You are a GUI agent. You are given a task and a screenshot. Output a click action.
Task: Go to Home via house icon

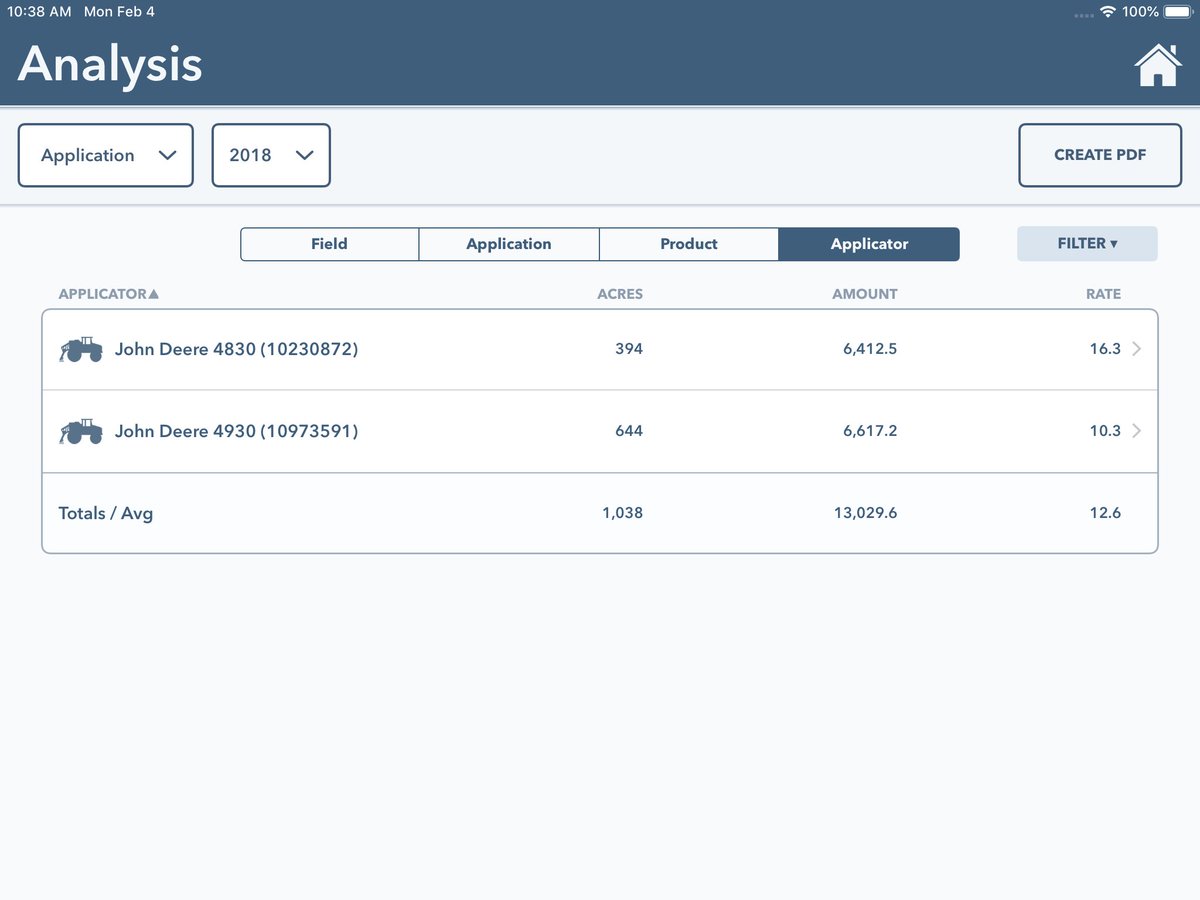point(1157,65)
